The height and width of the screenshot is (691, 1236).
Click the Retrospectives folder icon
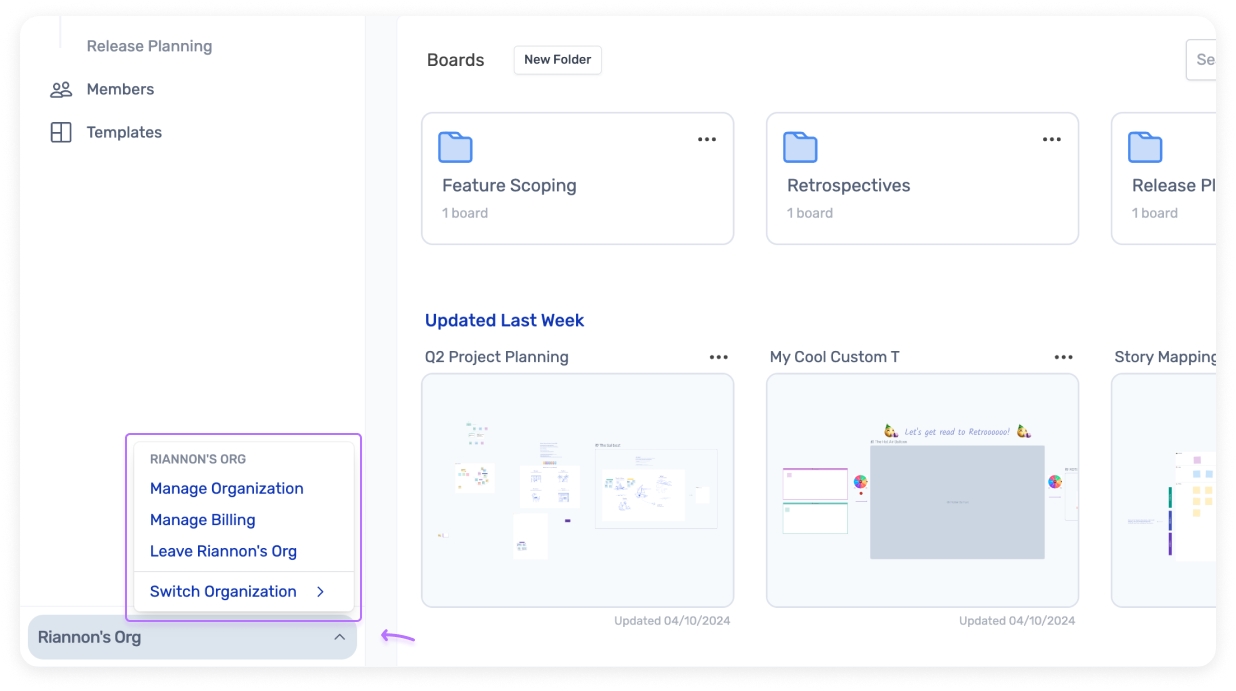pos(800,147)
